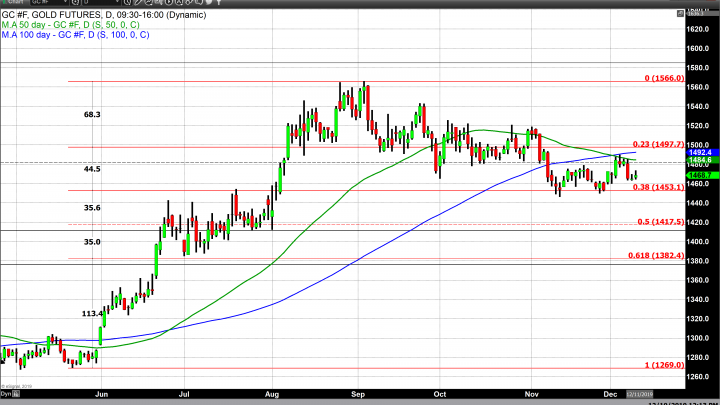Select the 0.23 (1497.7) Fibonacci level label

(661, 144)
